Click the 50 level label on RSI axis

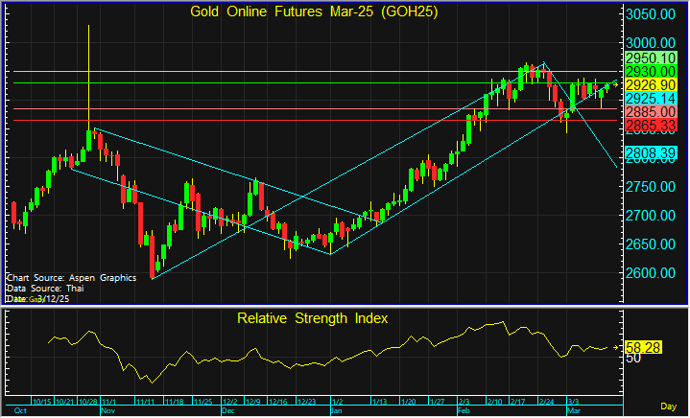coord(633,359)
